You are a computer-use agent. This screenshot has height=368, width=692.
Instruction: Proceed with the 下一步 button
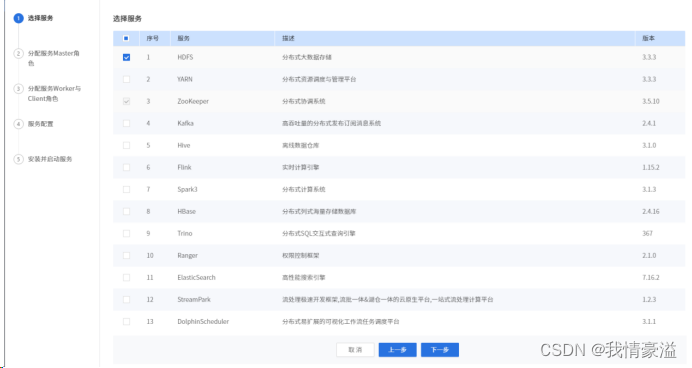click(x=440, y=350)
